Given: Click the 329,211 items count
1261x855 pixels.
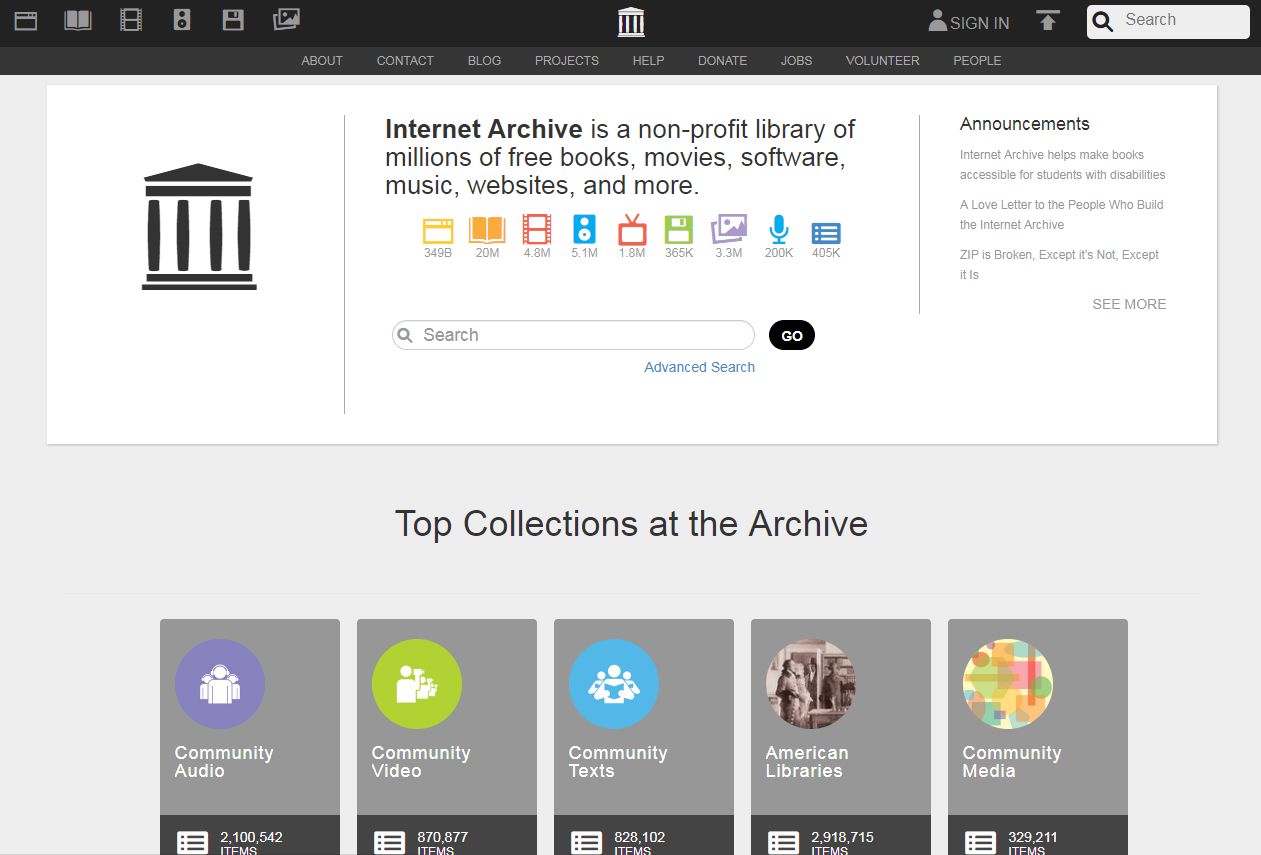Looking at the screenshot, I should (1033, 837).
